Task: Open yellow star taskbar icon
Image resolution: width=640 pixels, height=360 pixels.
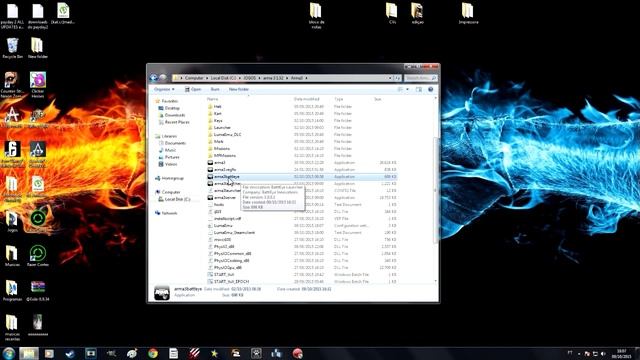Action: 215,353
